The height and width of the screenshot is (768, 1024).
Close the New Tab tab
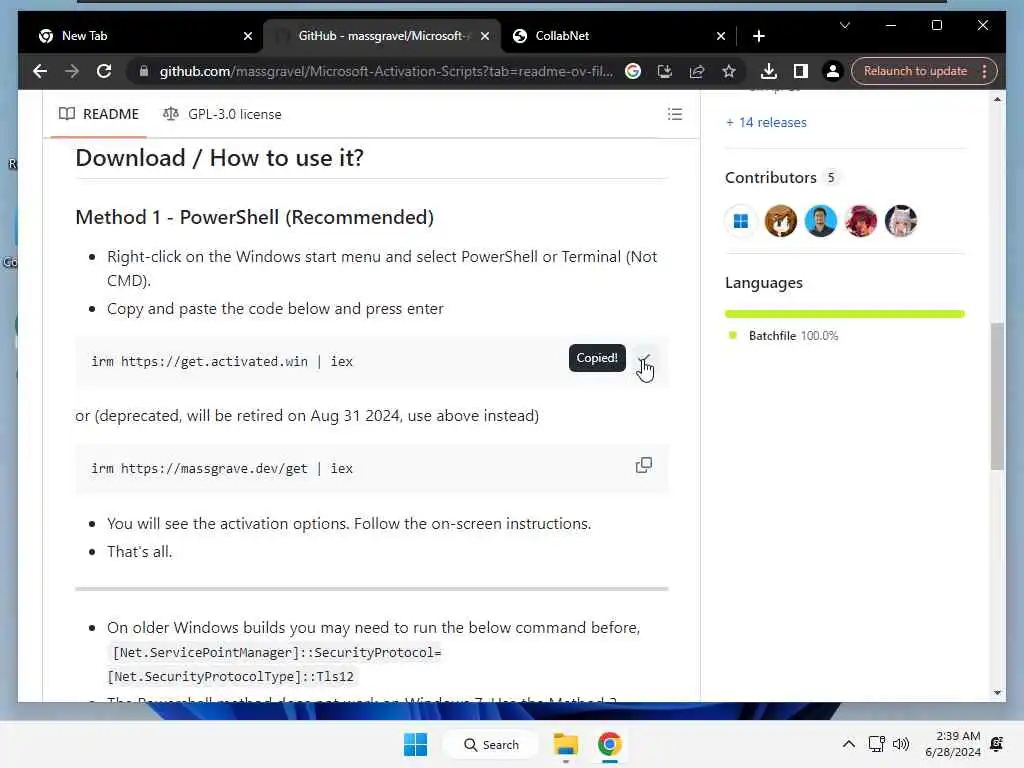coord(248,36)
